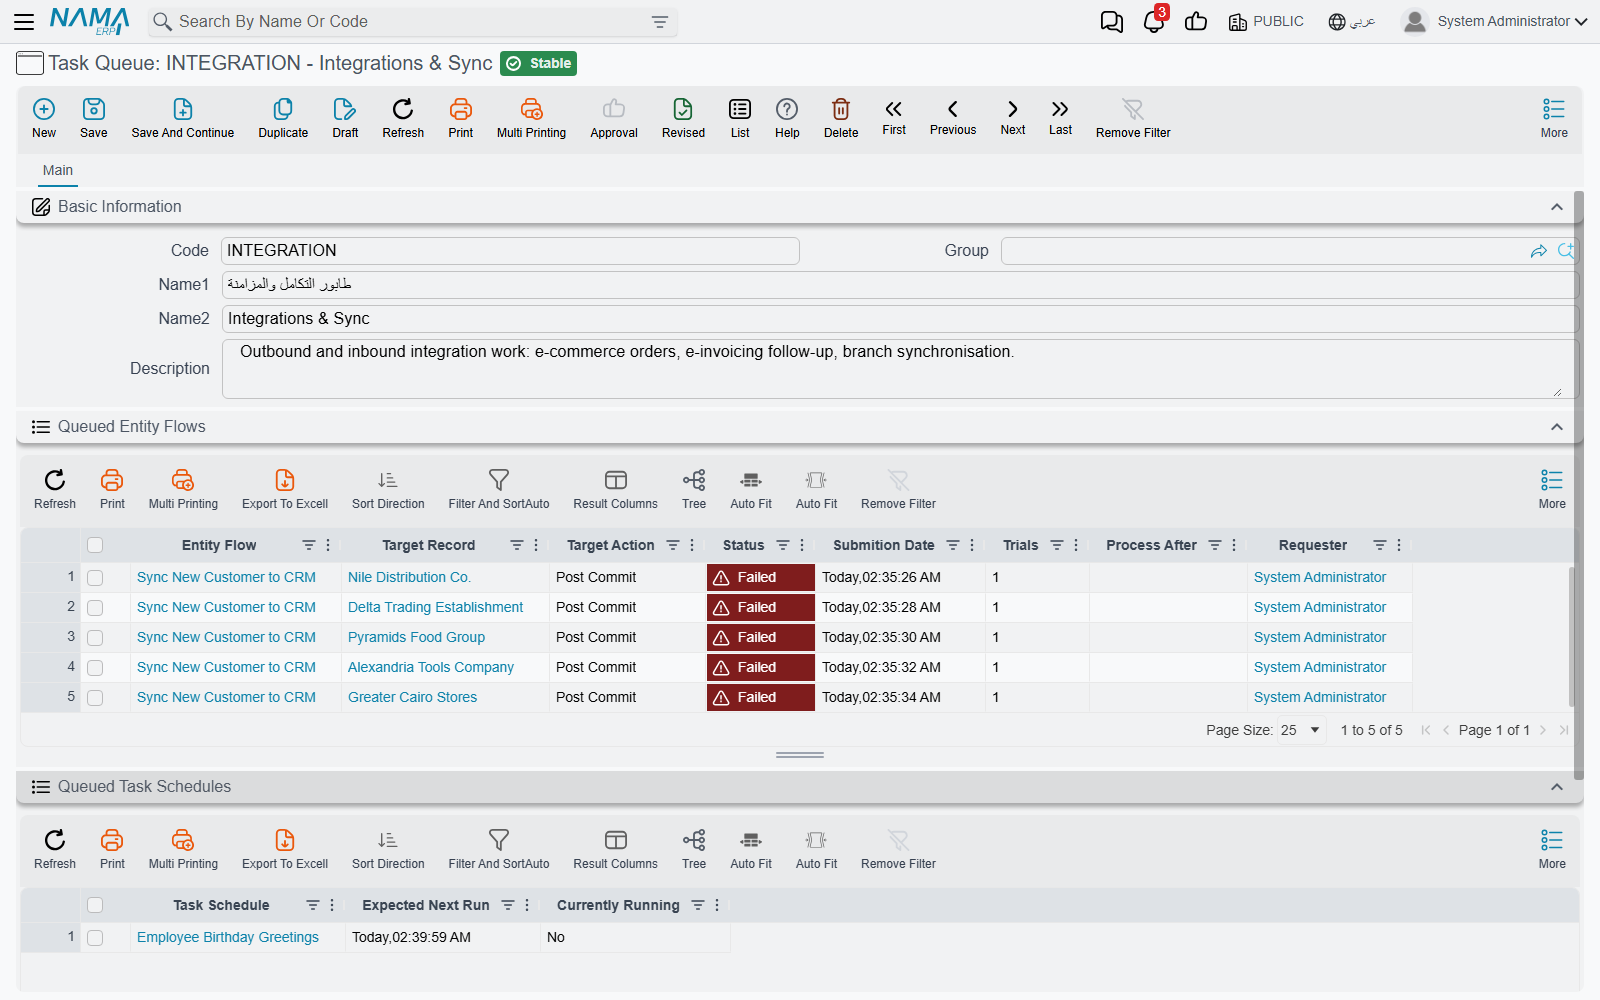The width and height of the screenshot is (1600, 1000).
Task: Open Sync New Customer to CRM in Pyramids Food Group row
Action: (226, 637)
